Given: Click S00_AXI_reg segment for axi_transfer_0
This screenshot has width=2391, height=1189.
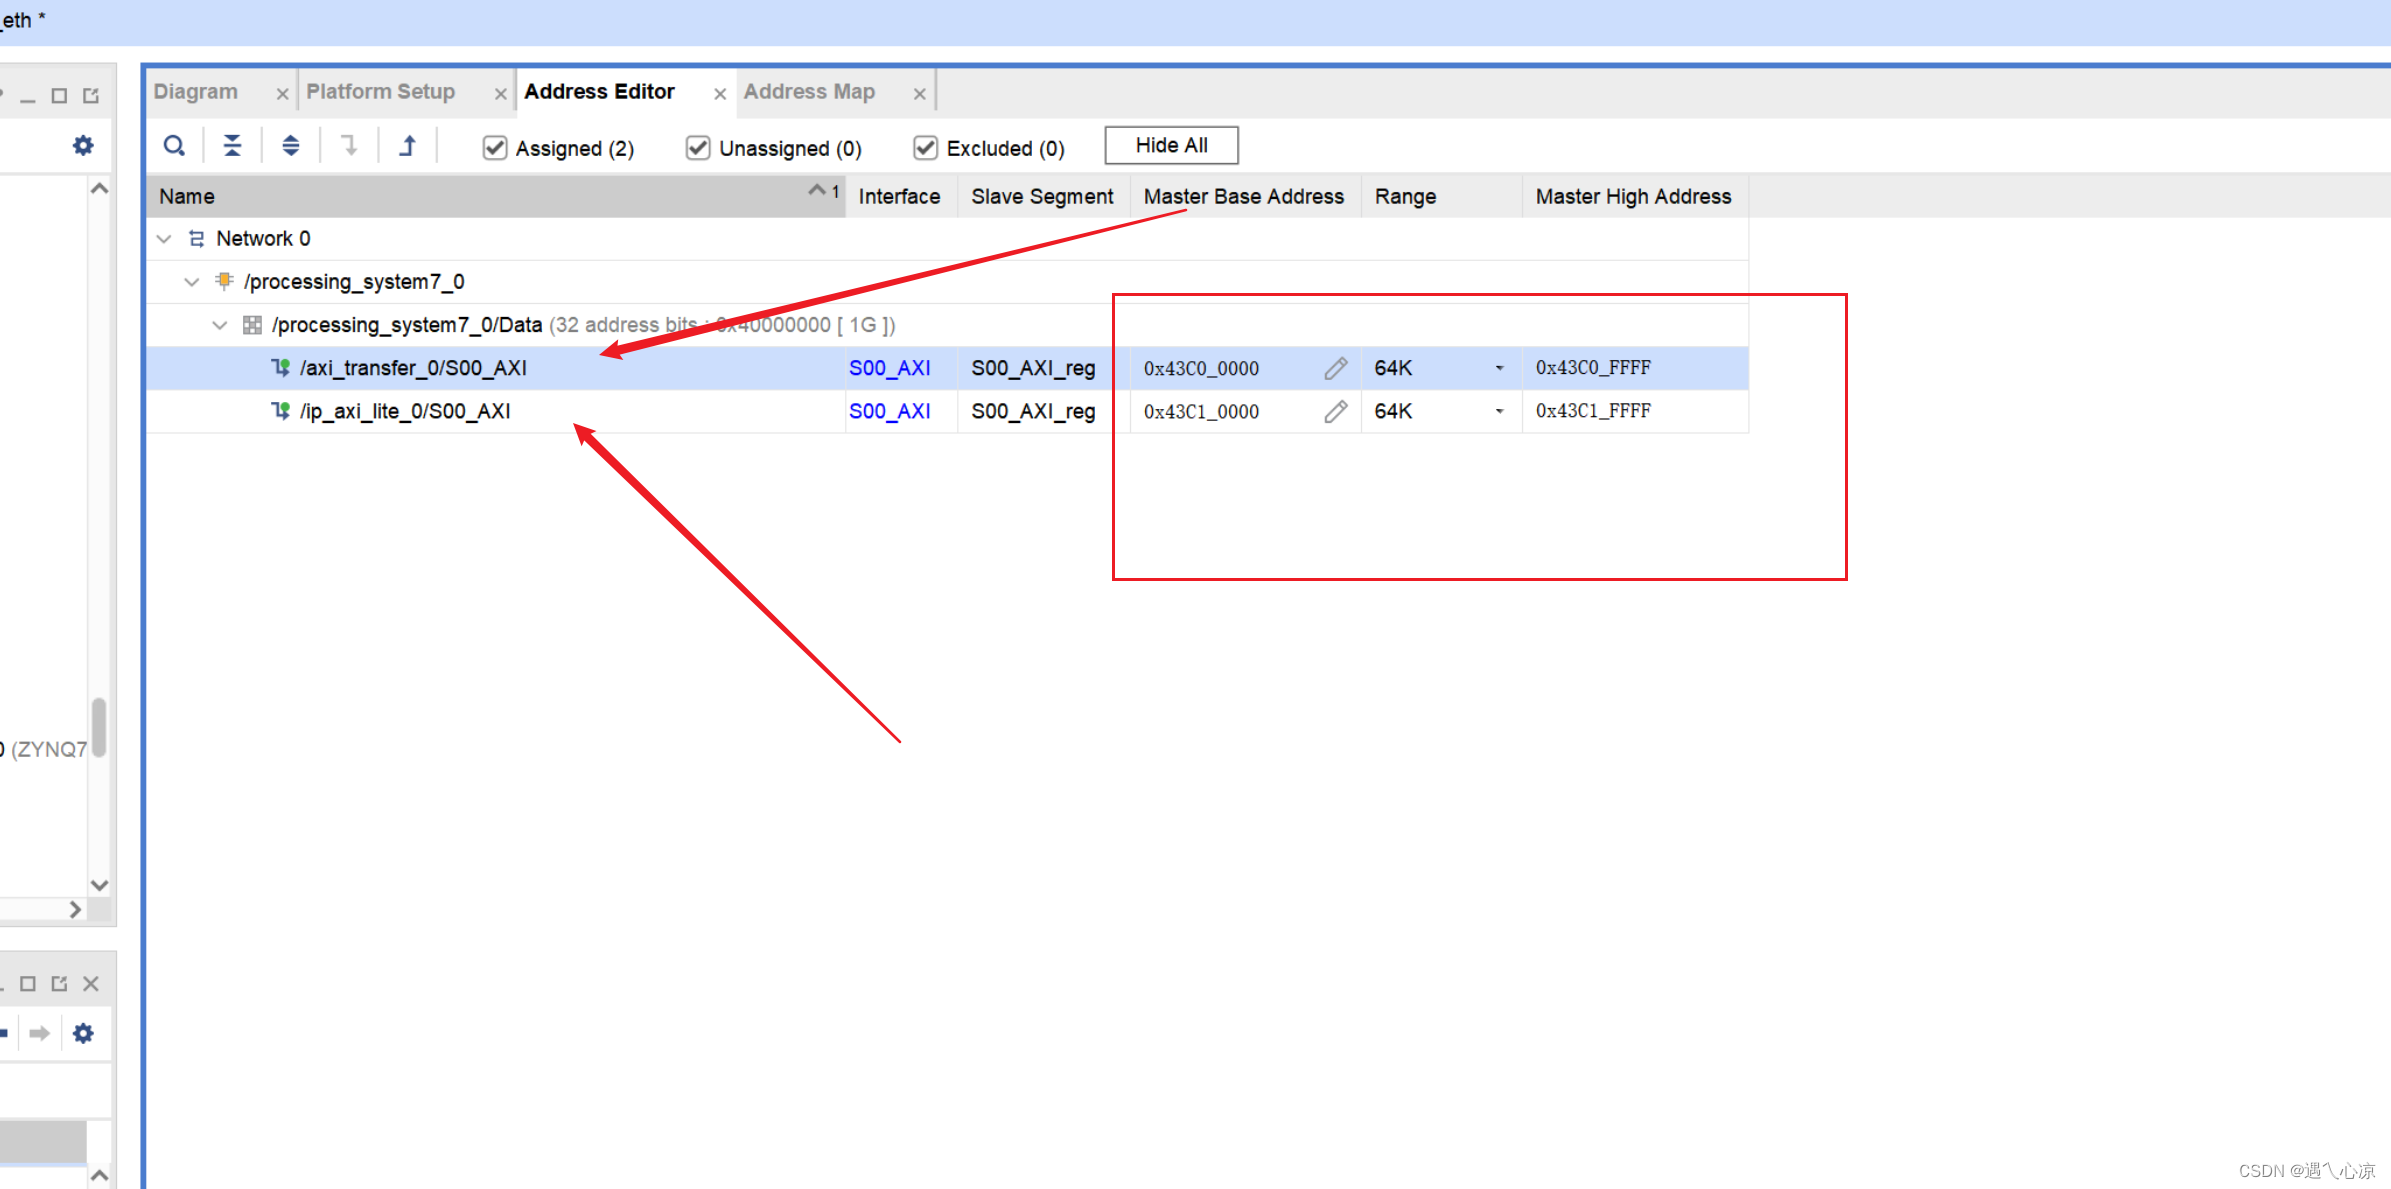Looking at the screenshot, I should pyautogui.click(x=1033, y=368).
